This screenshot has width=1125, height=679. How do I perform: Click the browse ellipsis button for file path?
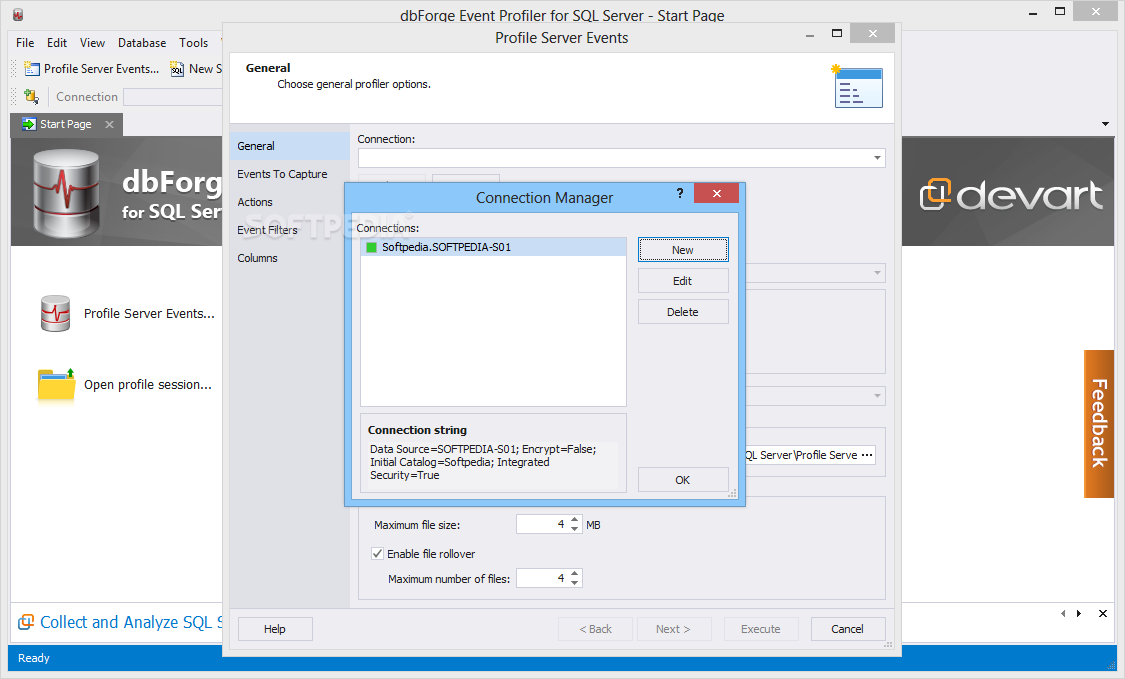867,455
